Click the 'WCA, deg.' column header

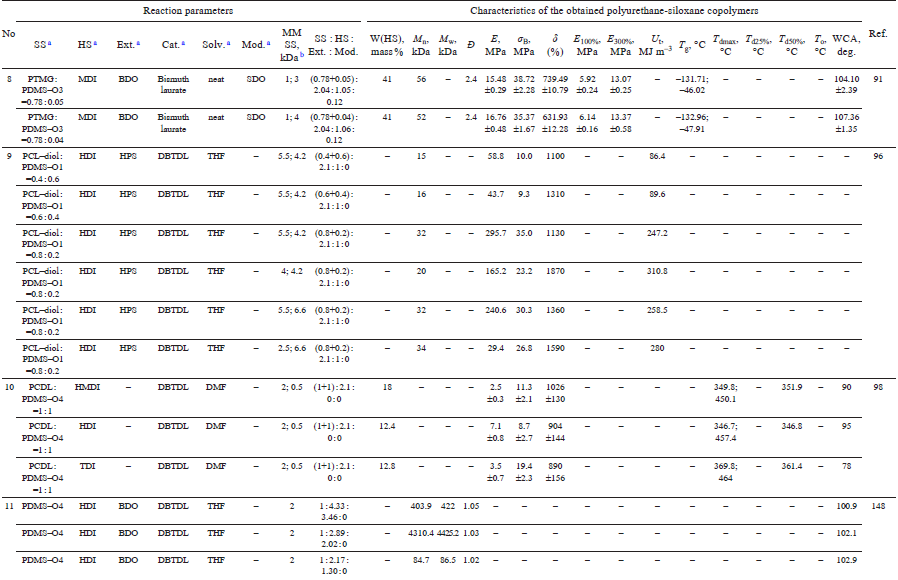[x=846, y=45]
